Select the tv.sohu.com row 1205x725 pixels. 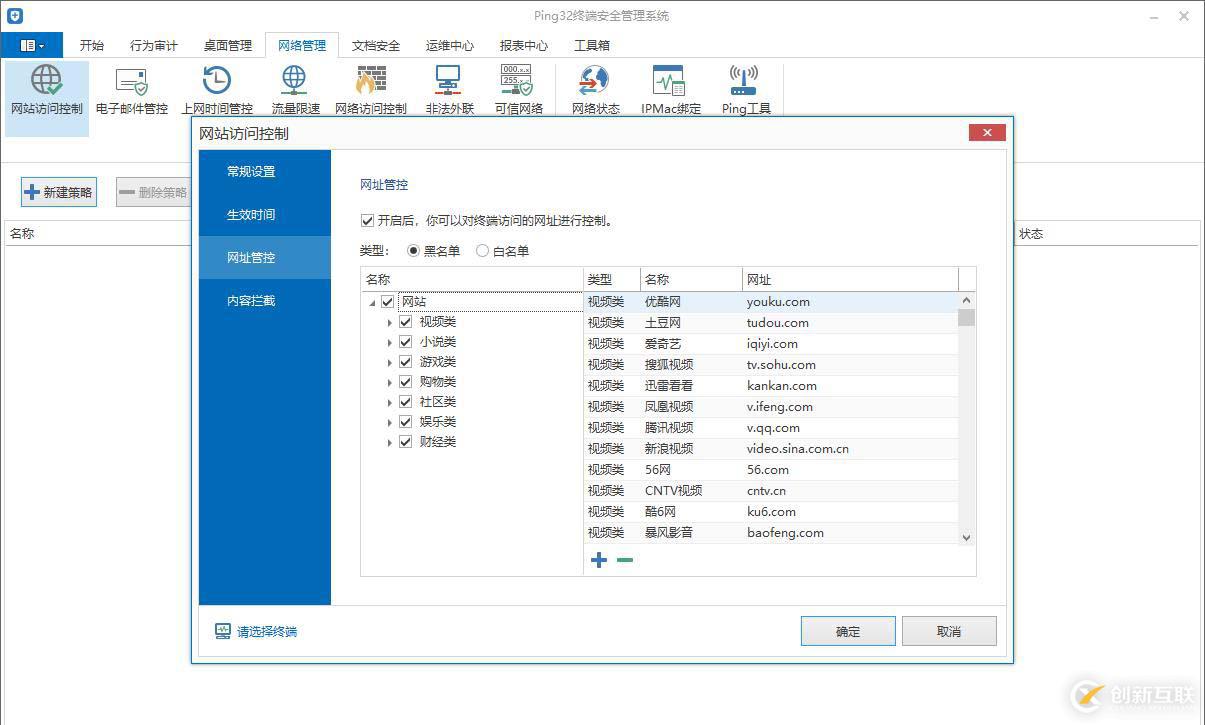(x=771, y=365)
